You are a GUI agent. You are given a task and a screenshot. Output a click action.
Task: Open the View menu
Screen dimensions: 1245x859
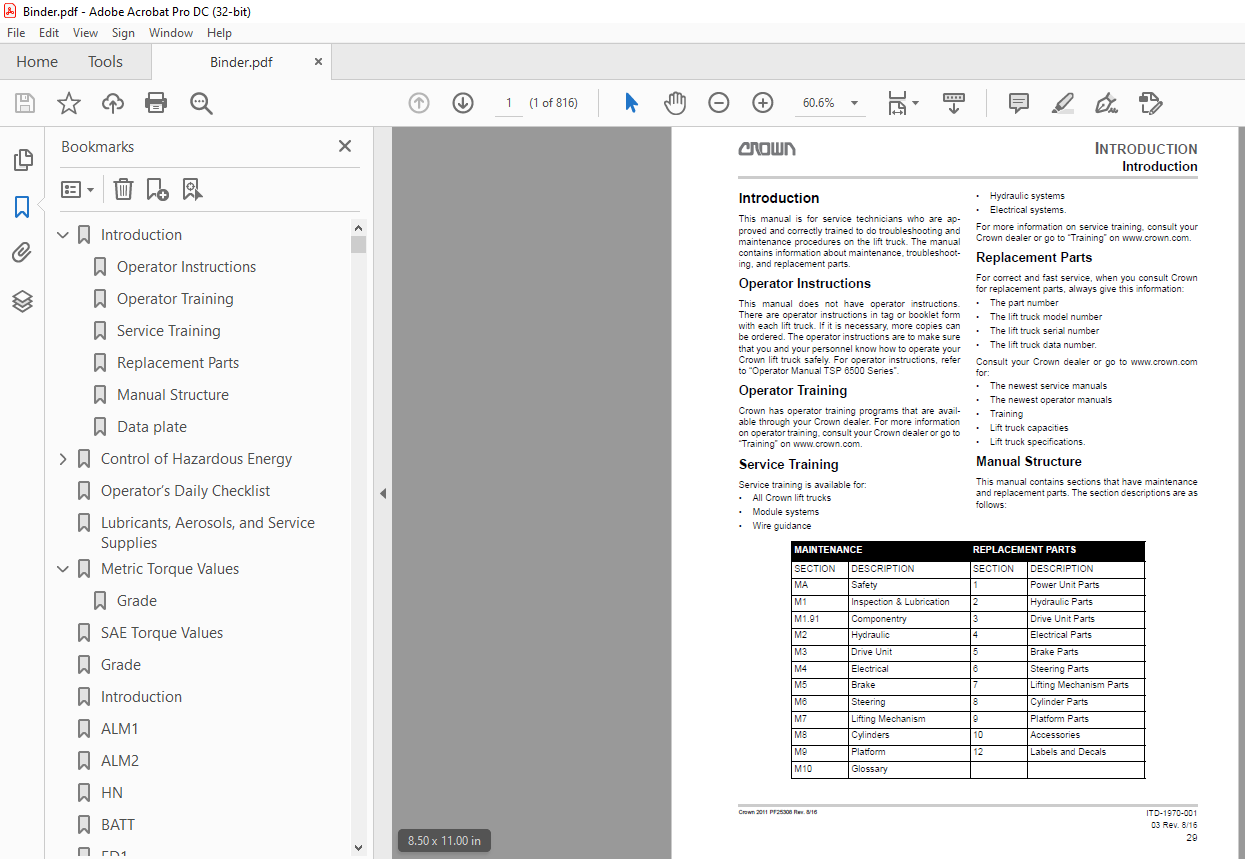86,32
